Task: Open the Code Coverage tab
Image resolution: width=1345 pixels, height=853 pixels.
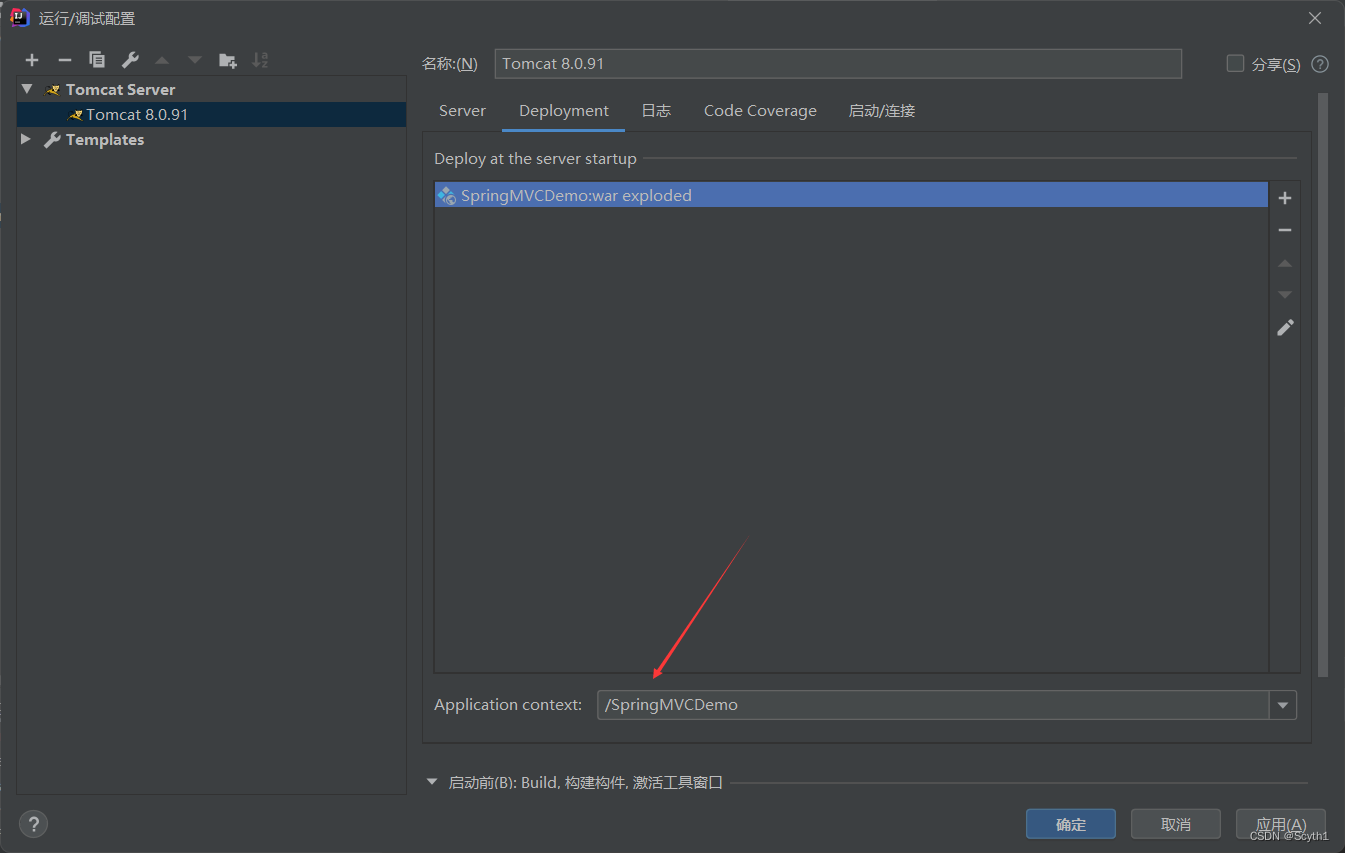Action: 760,111
